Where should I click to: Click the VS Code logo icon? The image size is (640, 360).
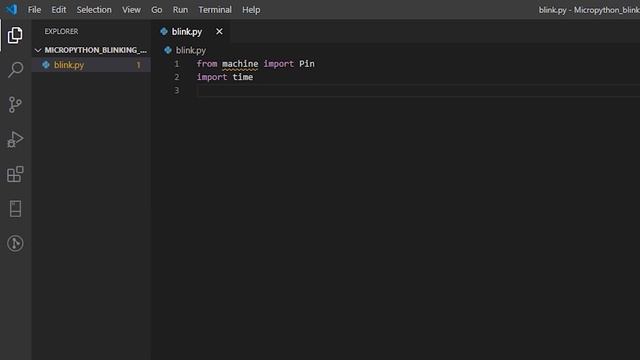11,9
